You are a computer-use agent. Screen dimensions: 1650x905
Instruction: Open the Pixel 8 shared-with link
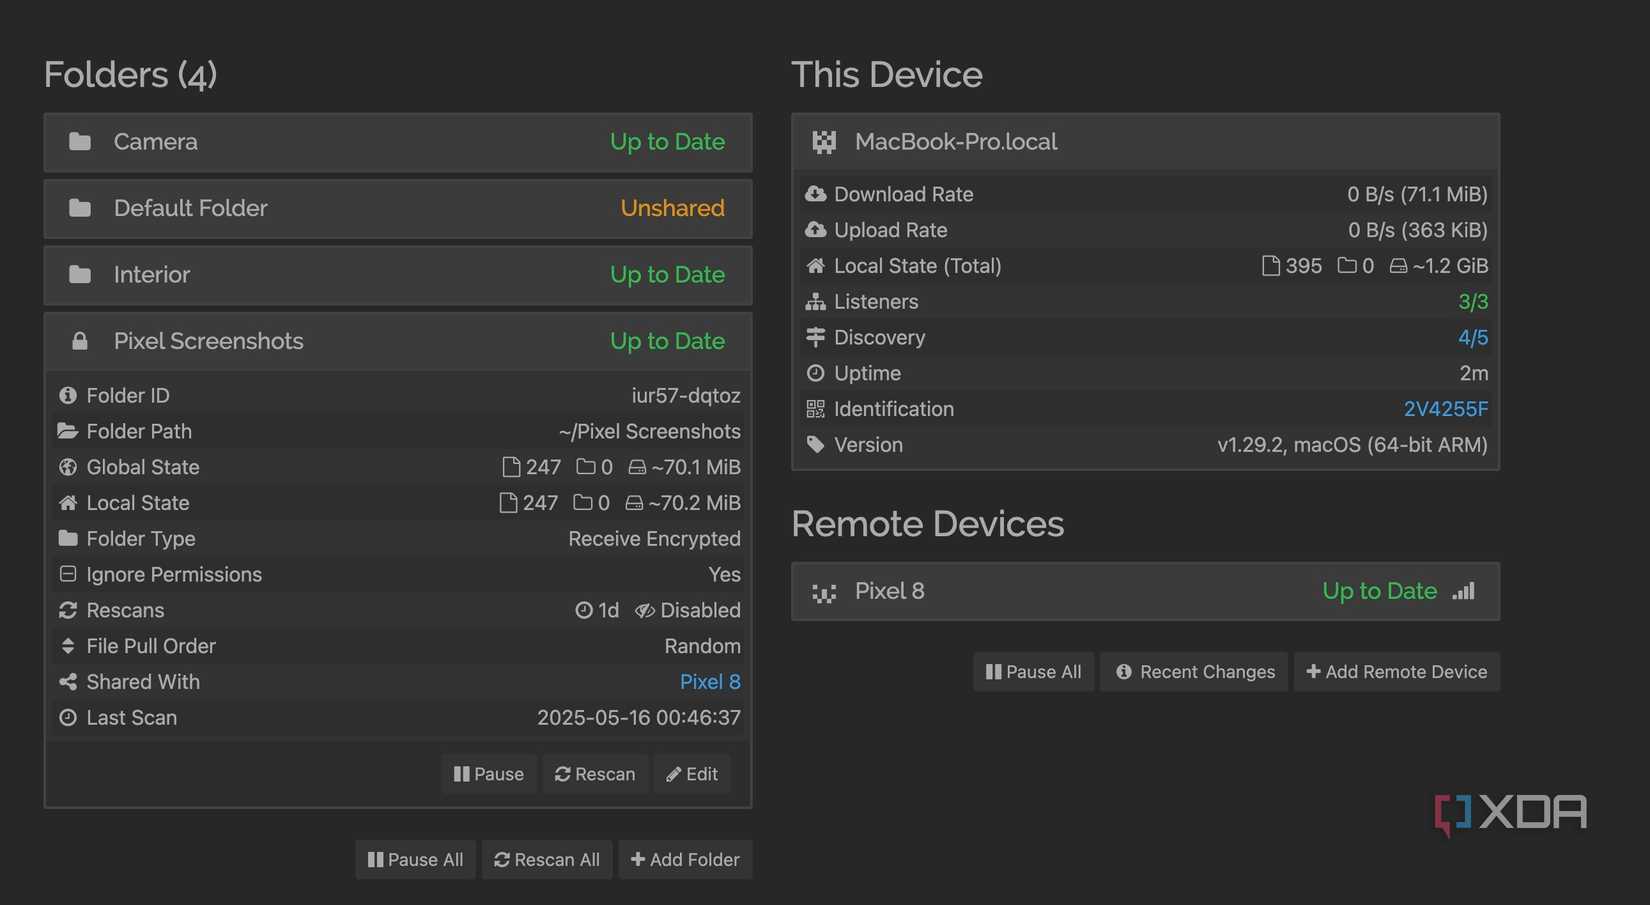(710, 682)
